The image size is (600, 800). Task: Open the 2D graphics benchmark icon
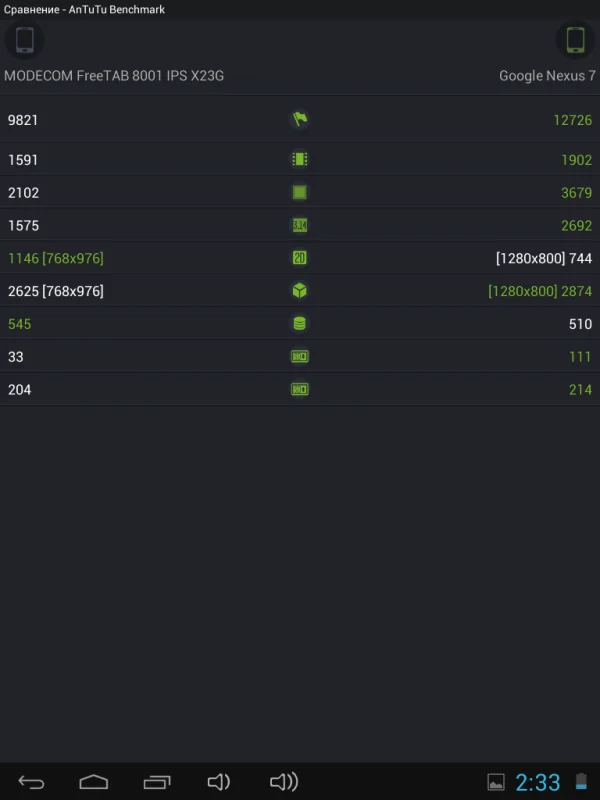tap(300, 258)
